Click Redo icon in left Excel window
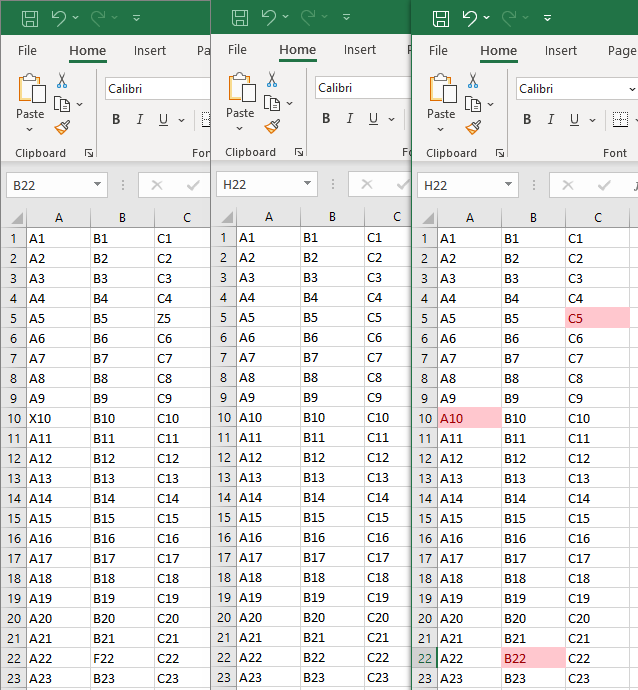The image size is (638, 690). (98, 18)
